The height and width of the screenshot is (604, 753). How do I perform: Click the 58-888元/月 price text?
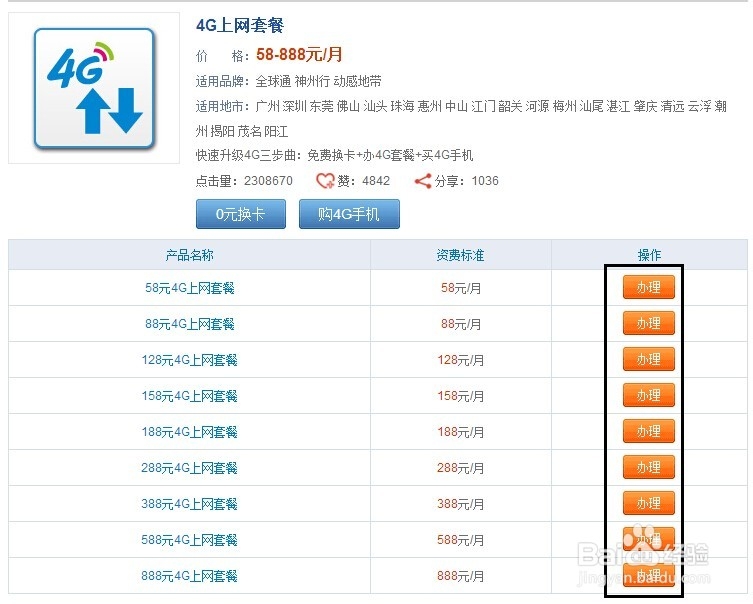coord(299,55)
